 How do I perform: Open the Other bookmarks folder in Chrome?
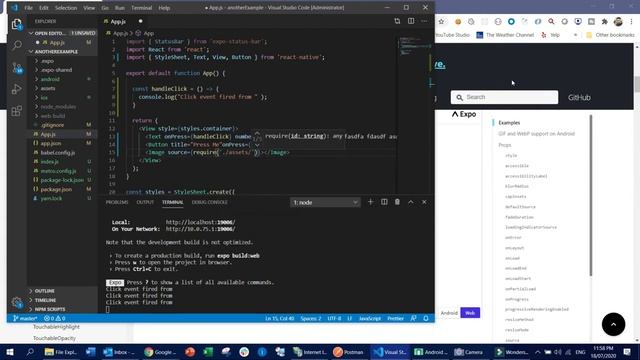point(610,35)
